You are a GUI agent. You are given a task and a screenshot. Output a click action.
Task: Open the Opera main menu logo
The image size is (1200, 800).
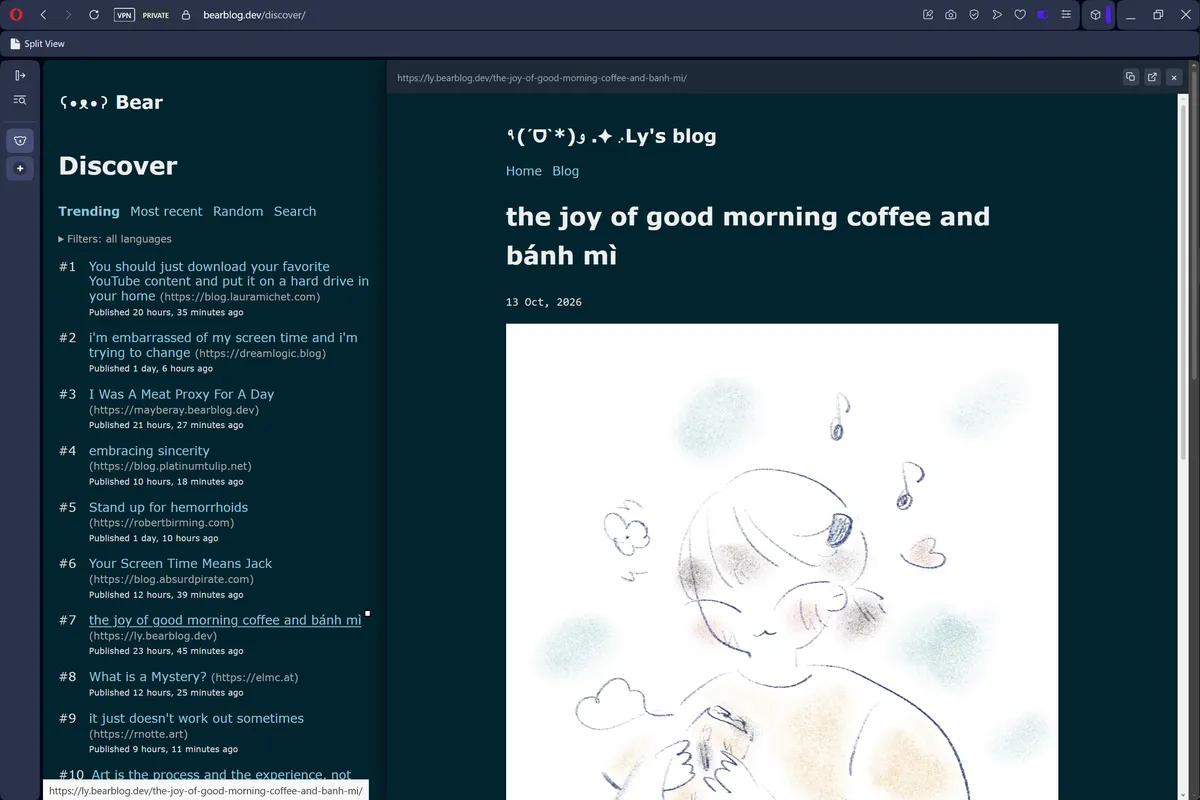pyautogui.click(x=16, y=15)
